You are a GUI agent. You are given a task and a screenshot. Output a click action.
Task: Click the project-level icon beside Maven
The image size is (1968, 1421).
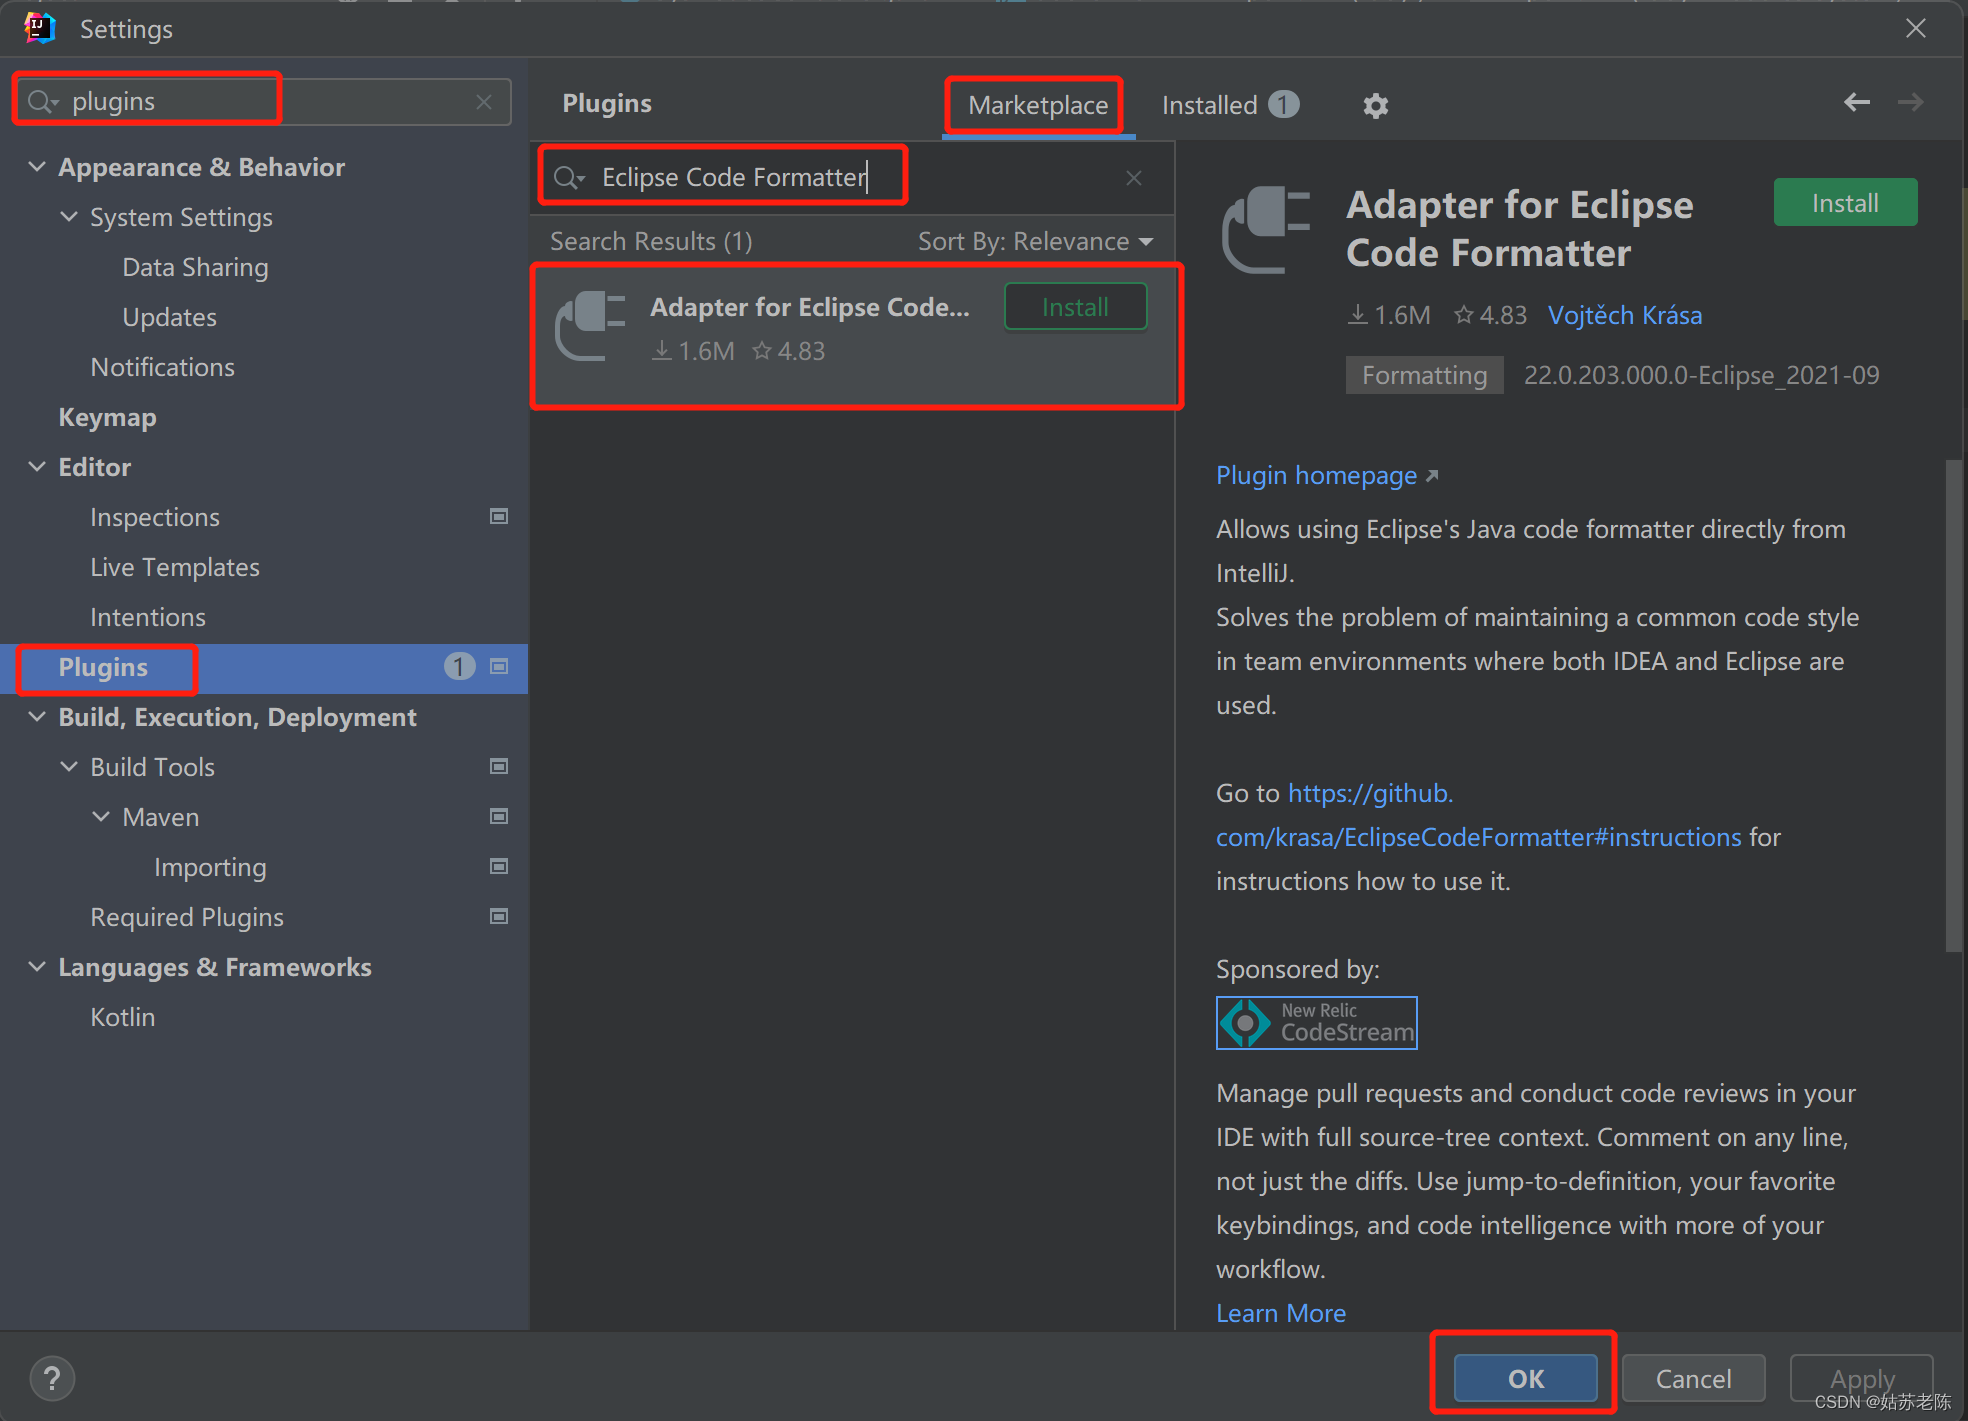click(498, 816)
